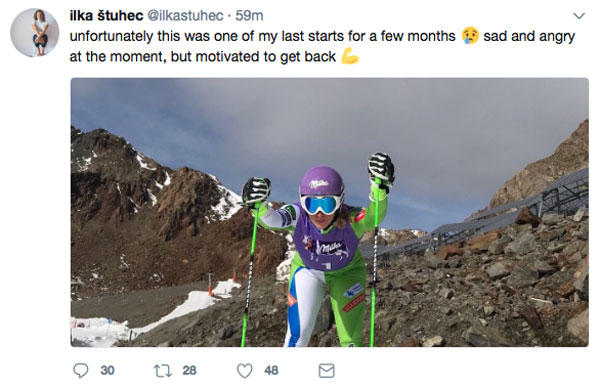Click the purple Milka helmet in photo
This screenshot has width=600, height=388.
pyautogui.click(x=322, y=181)
